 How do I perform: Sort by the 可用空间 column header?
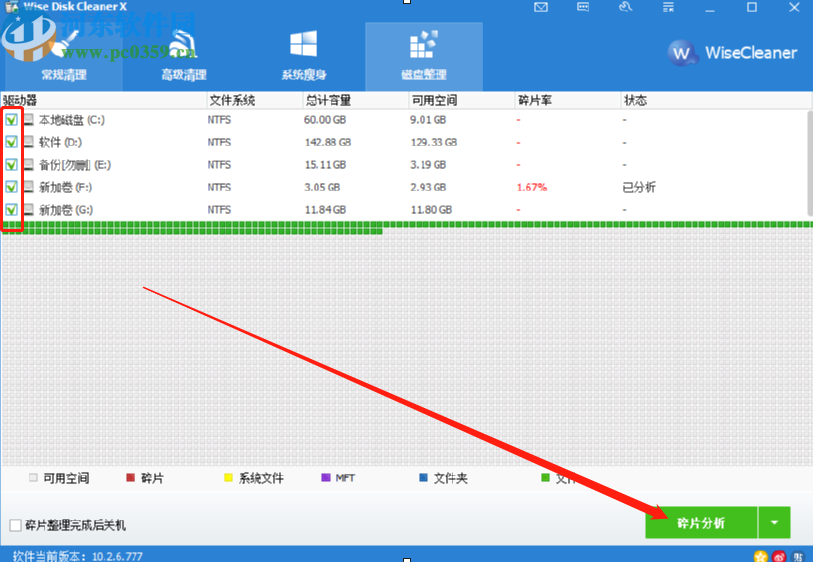tap(462, 100)
